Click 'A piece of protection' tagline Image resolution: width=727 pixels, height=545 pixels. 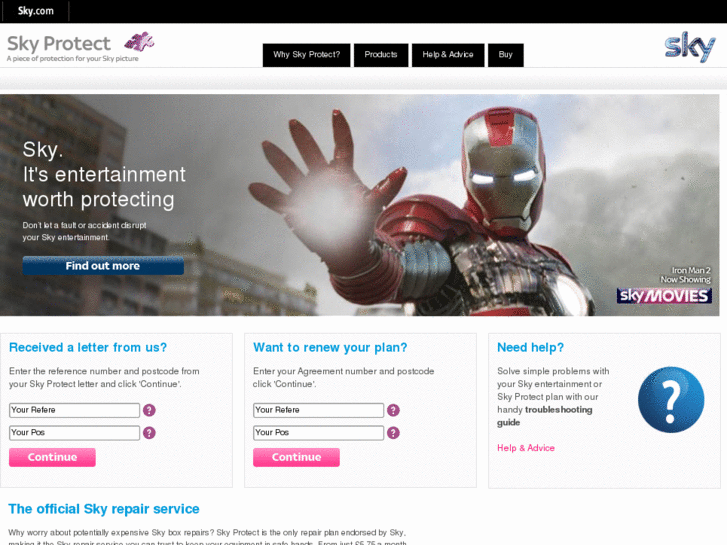click(x=72, y=58)
